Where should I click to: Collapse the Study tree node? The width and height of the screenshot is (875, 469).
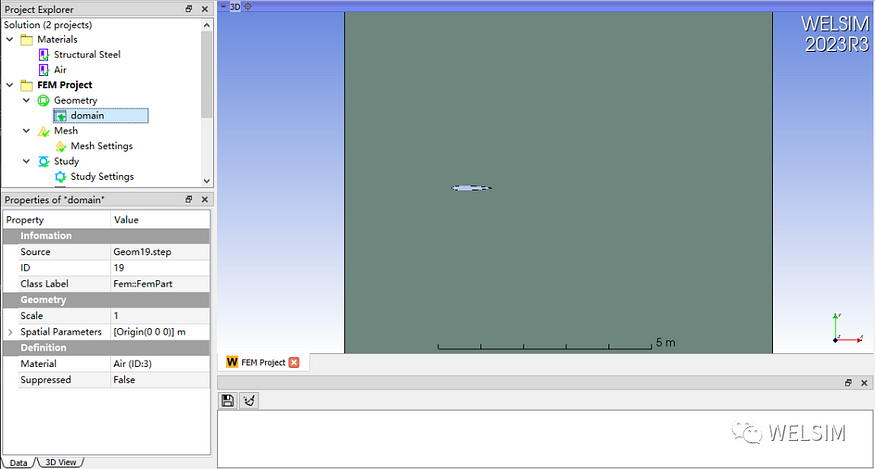tap(26, 161)
